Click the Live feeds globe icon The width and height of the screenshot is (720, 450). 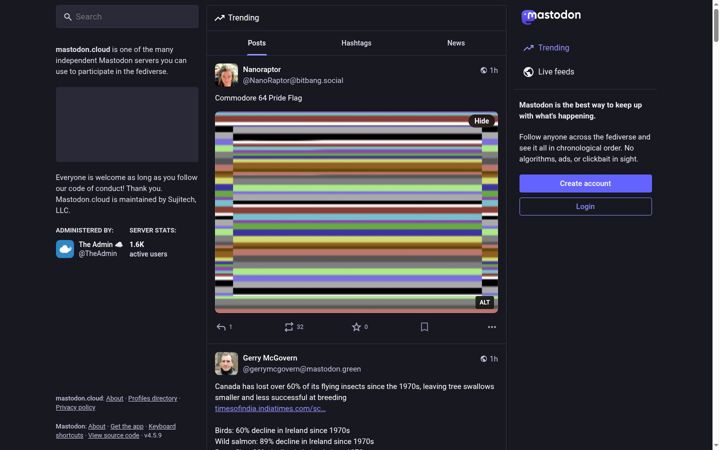pyautogui.click(x=529, y=72)
